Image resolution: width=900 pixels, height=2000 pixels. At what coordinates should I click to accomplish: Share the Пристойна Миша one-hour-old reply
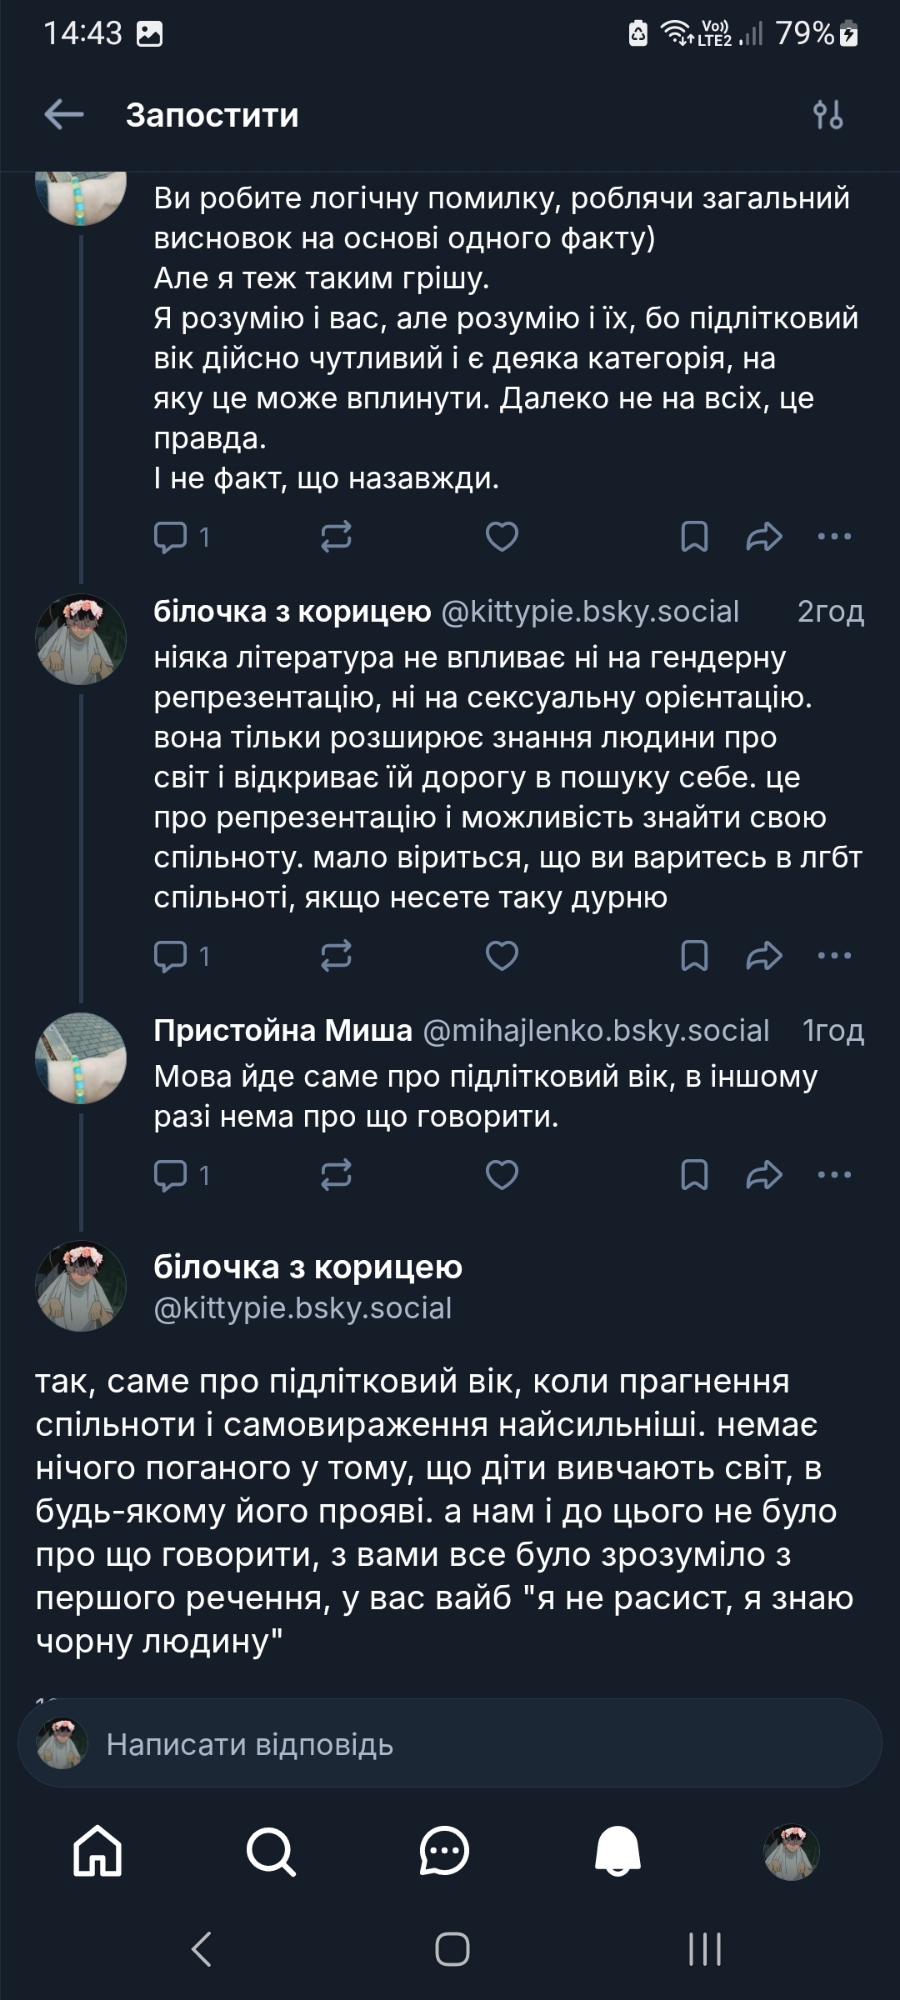point(764,1175)
